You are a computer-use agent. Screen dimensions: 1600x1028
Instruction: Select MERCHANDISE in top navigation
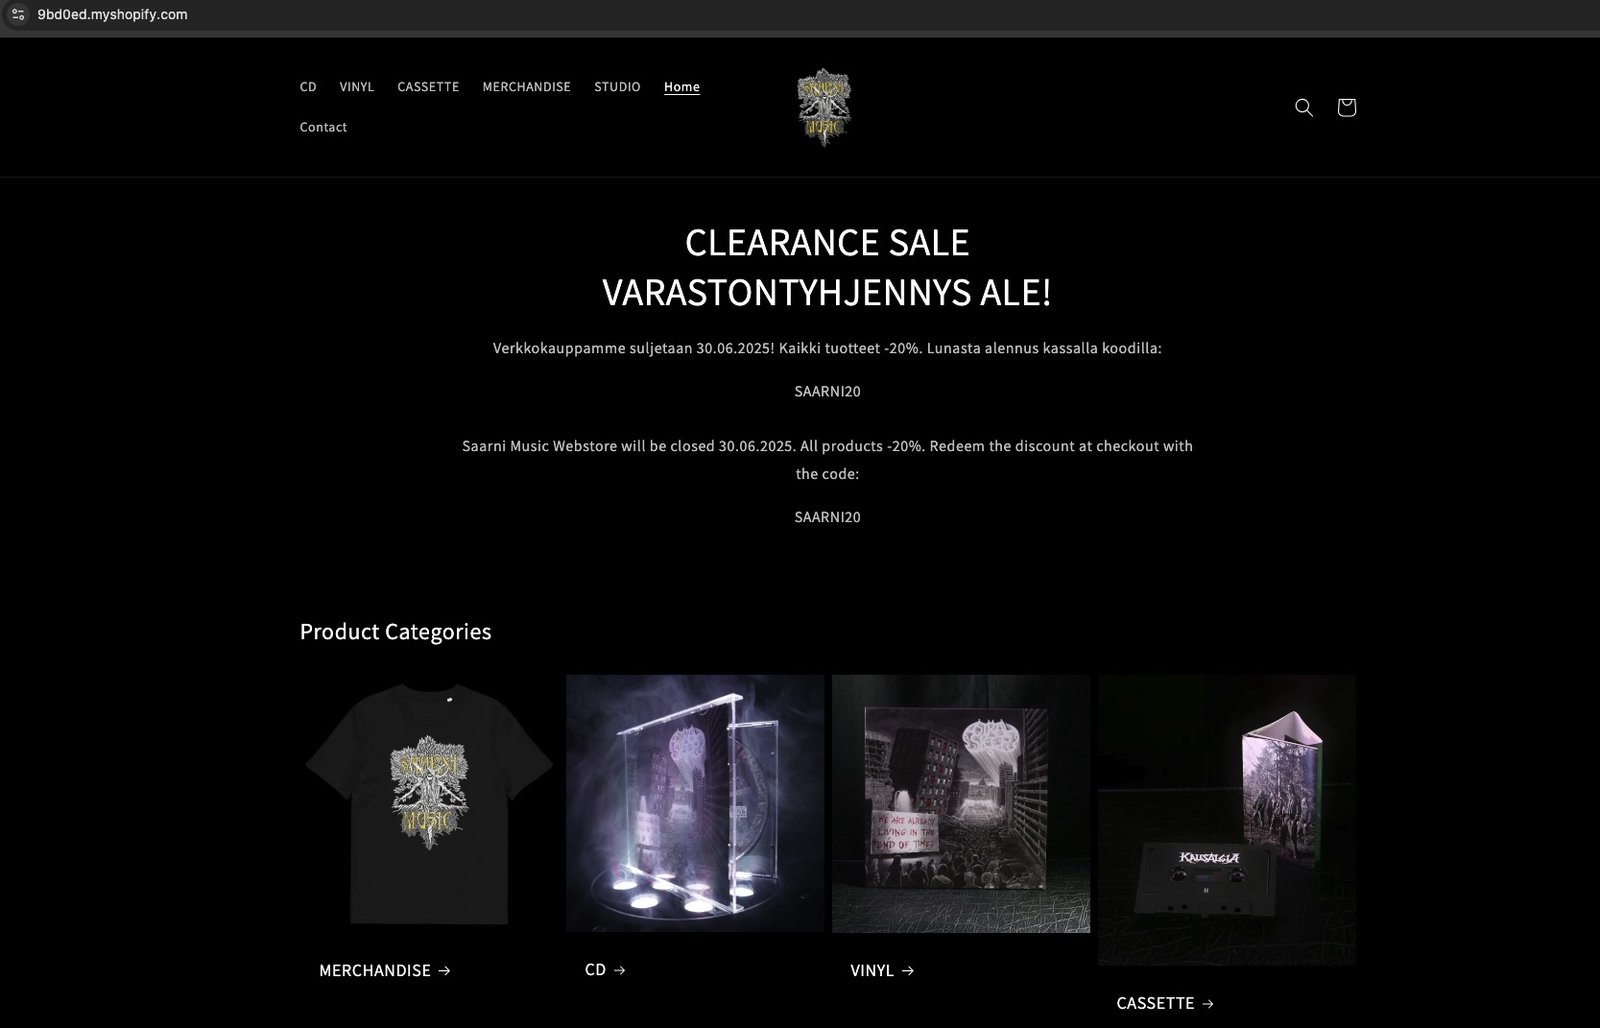pyautogui.click(x=527, y=87)
